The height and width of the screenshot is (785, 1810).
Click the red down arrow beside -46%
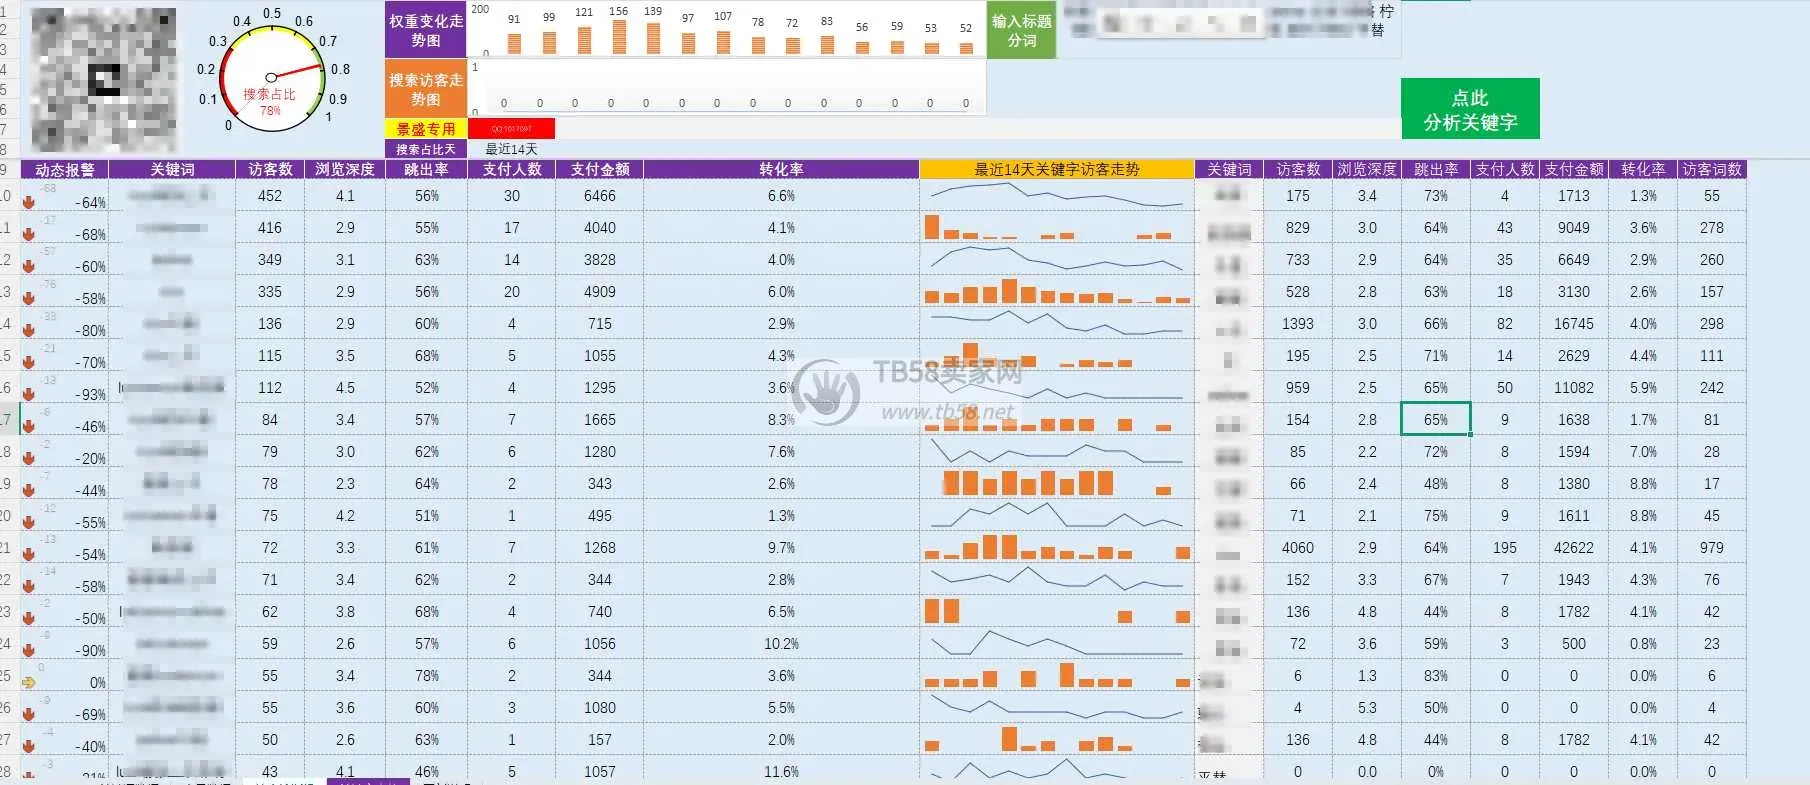pos(28,426)
